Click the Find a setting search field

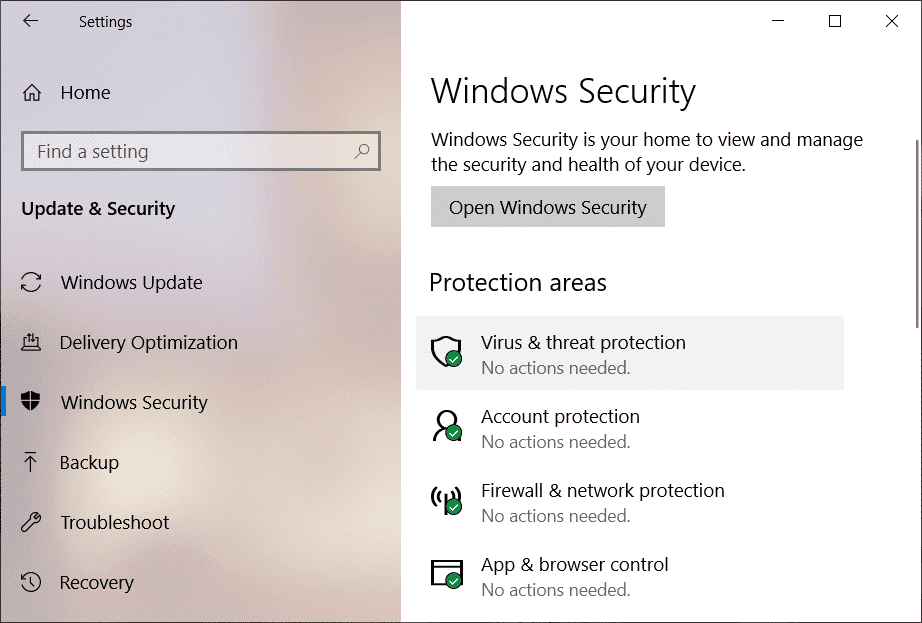click(180, 151)
